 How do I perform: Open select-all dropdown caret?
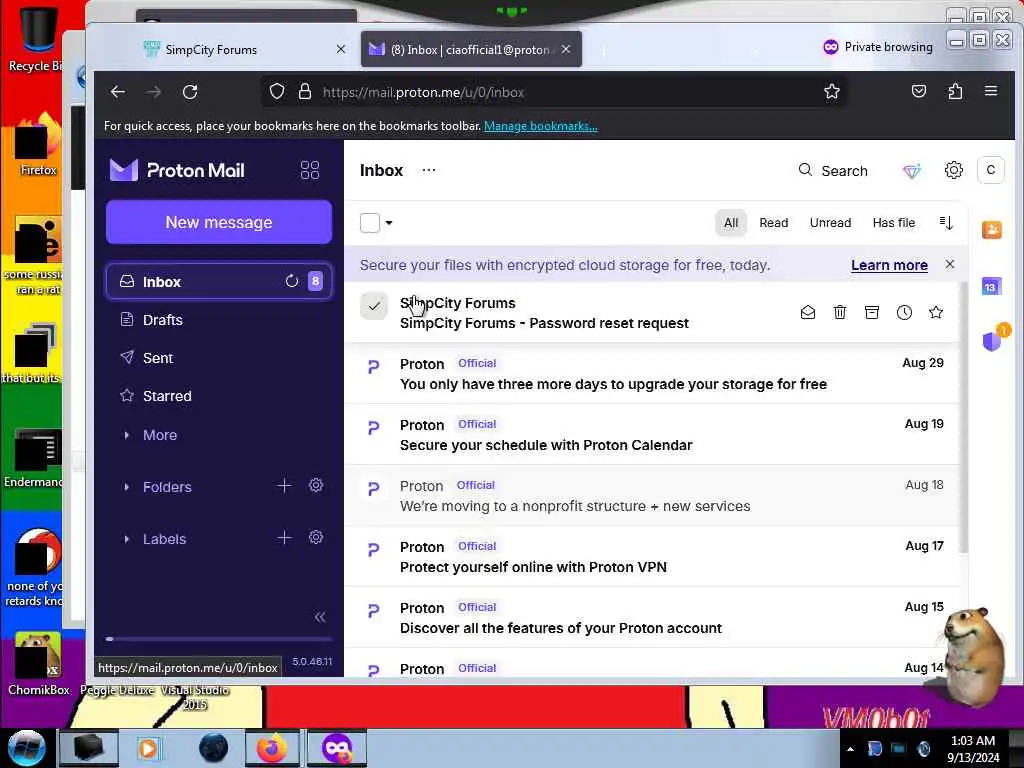(389, 223)
